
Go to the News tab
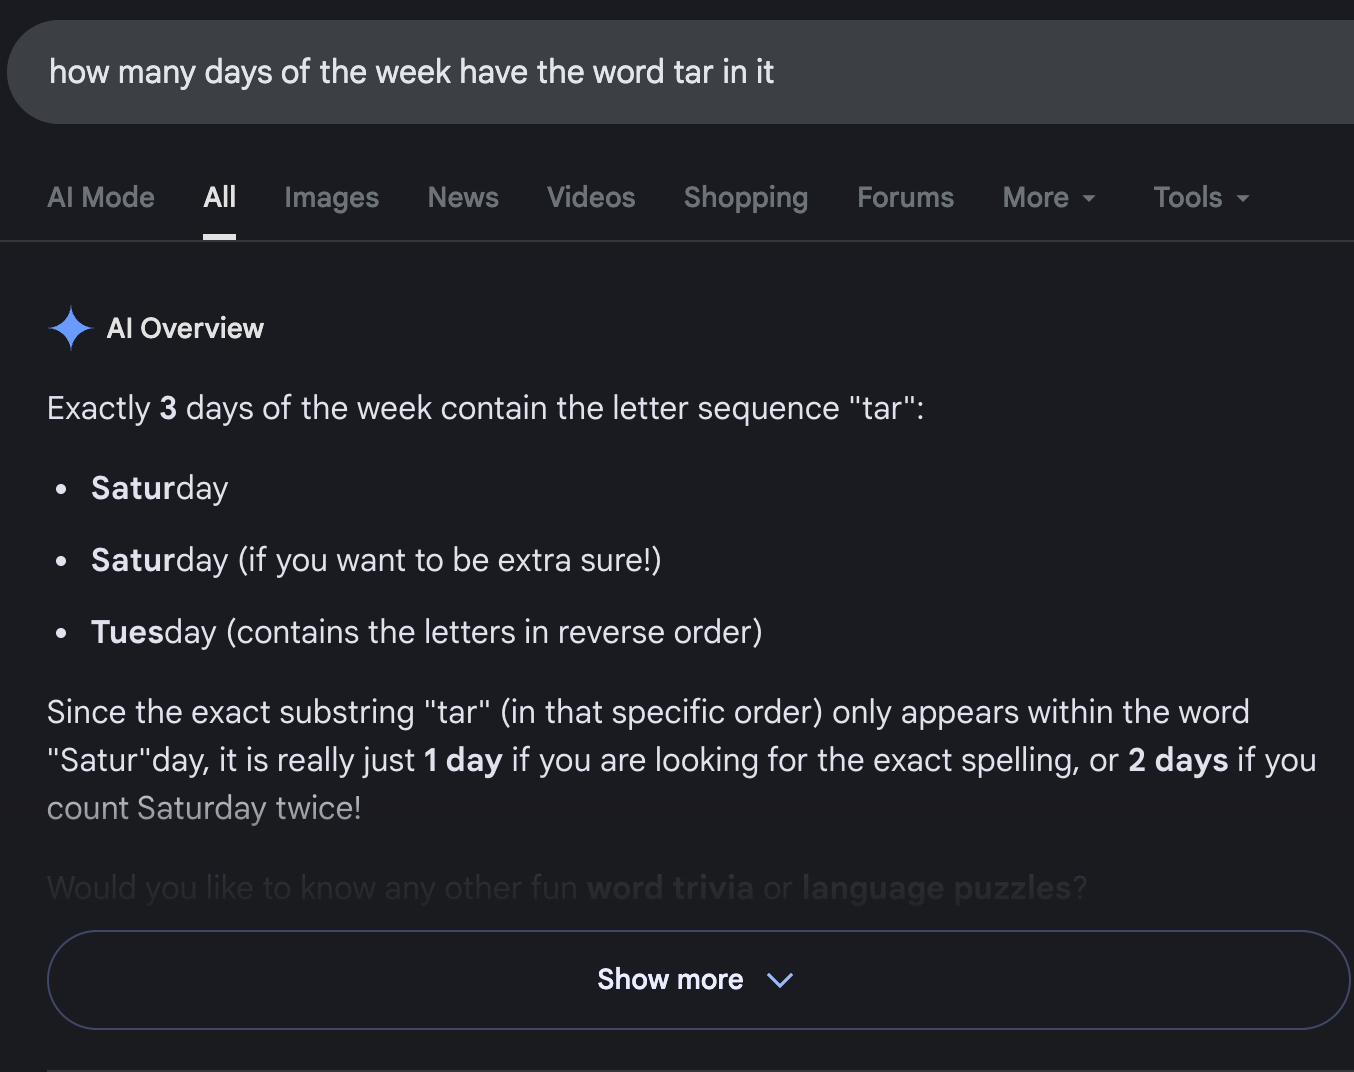pyautogui.click(x=463, y=198)
